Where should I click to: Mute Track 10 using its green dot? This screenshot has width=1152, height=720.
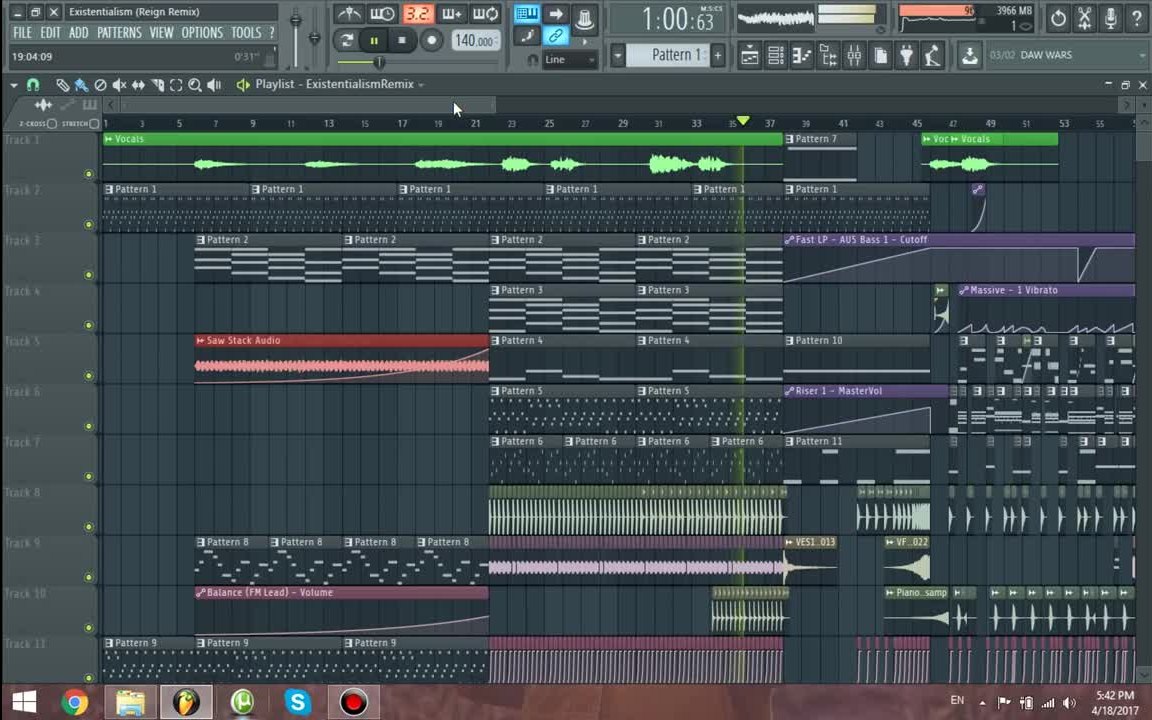(x=89, y=627)
